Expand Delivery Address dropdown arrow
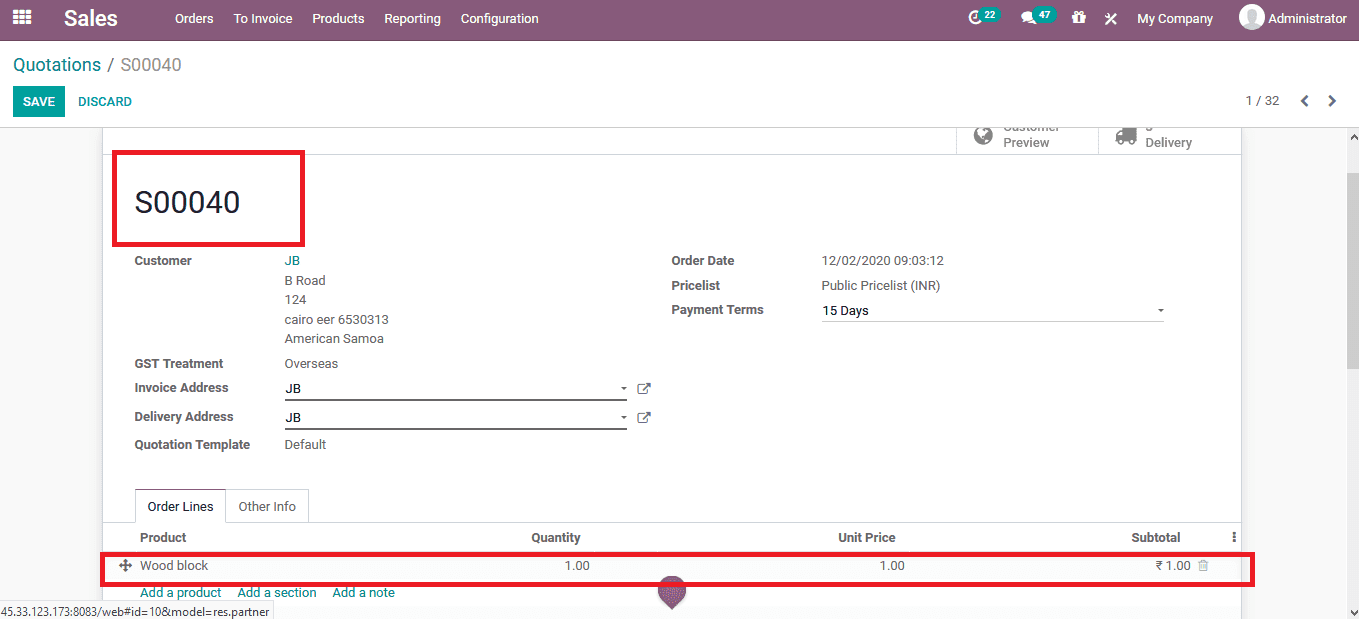The image size is (1359, 619). tap(623, 418)
